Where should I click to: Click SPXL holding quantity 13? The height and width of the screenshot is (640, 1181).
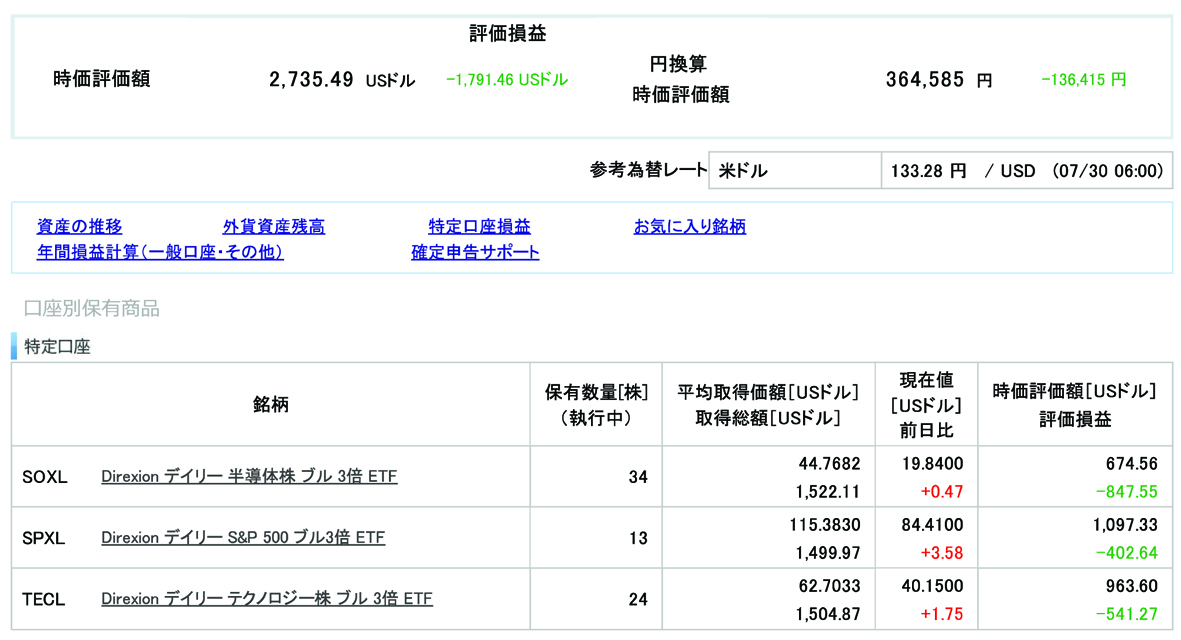[638, 538]
